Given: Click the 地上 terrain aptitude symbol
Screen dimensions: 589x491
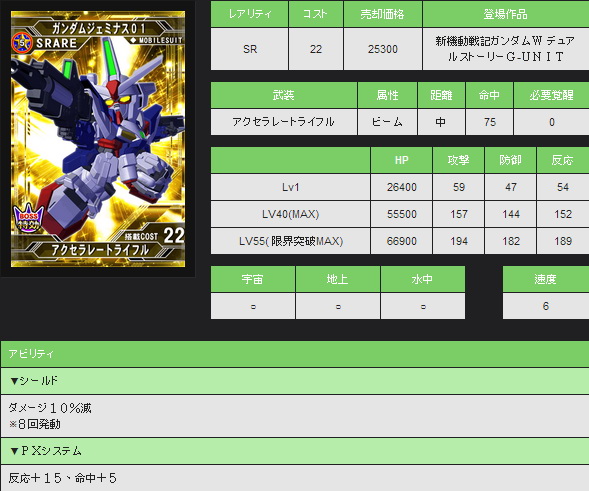Looking at the screenshot, I should (x=338, y=306).
